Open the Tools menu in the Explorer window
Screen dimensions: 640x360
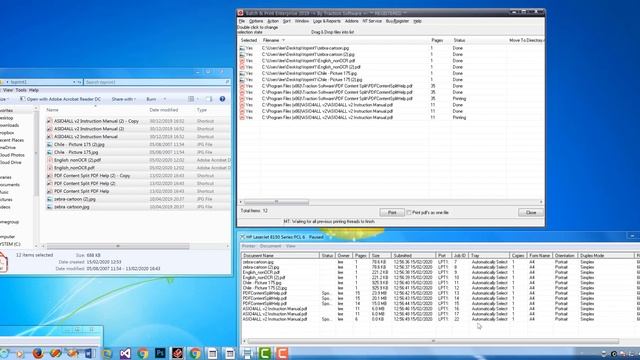[21, 90]
